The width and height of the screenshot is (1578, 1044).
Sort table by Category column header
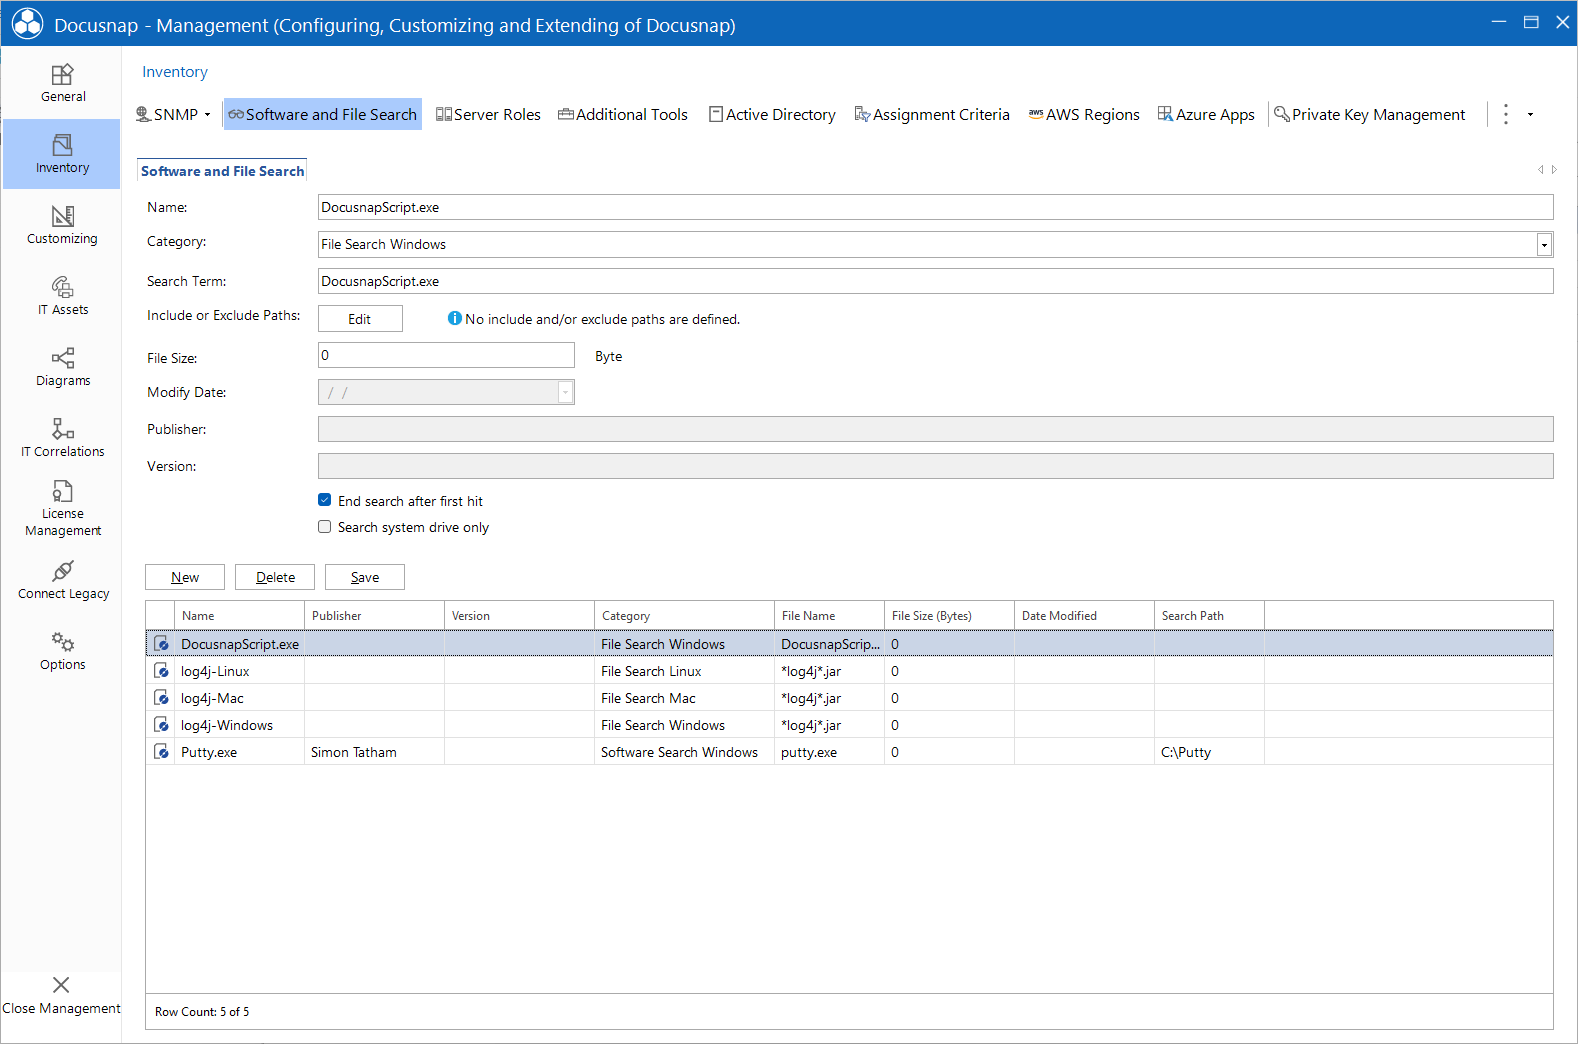684,616
